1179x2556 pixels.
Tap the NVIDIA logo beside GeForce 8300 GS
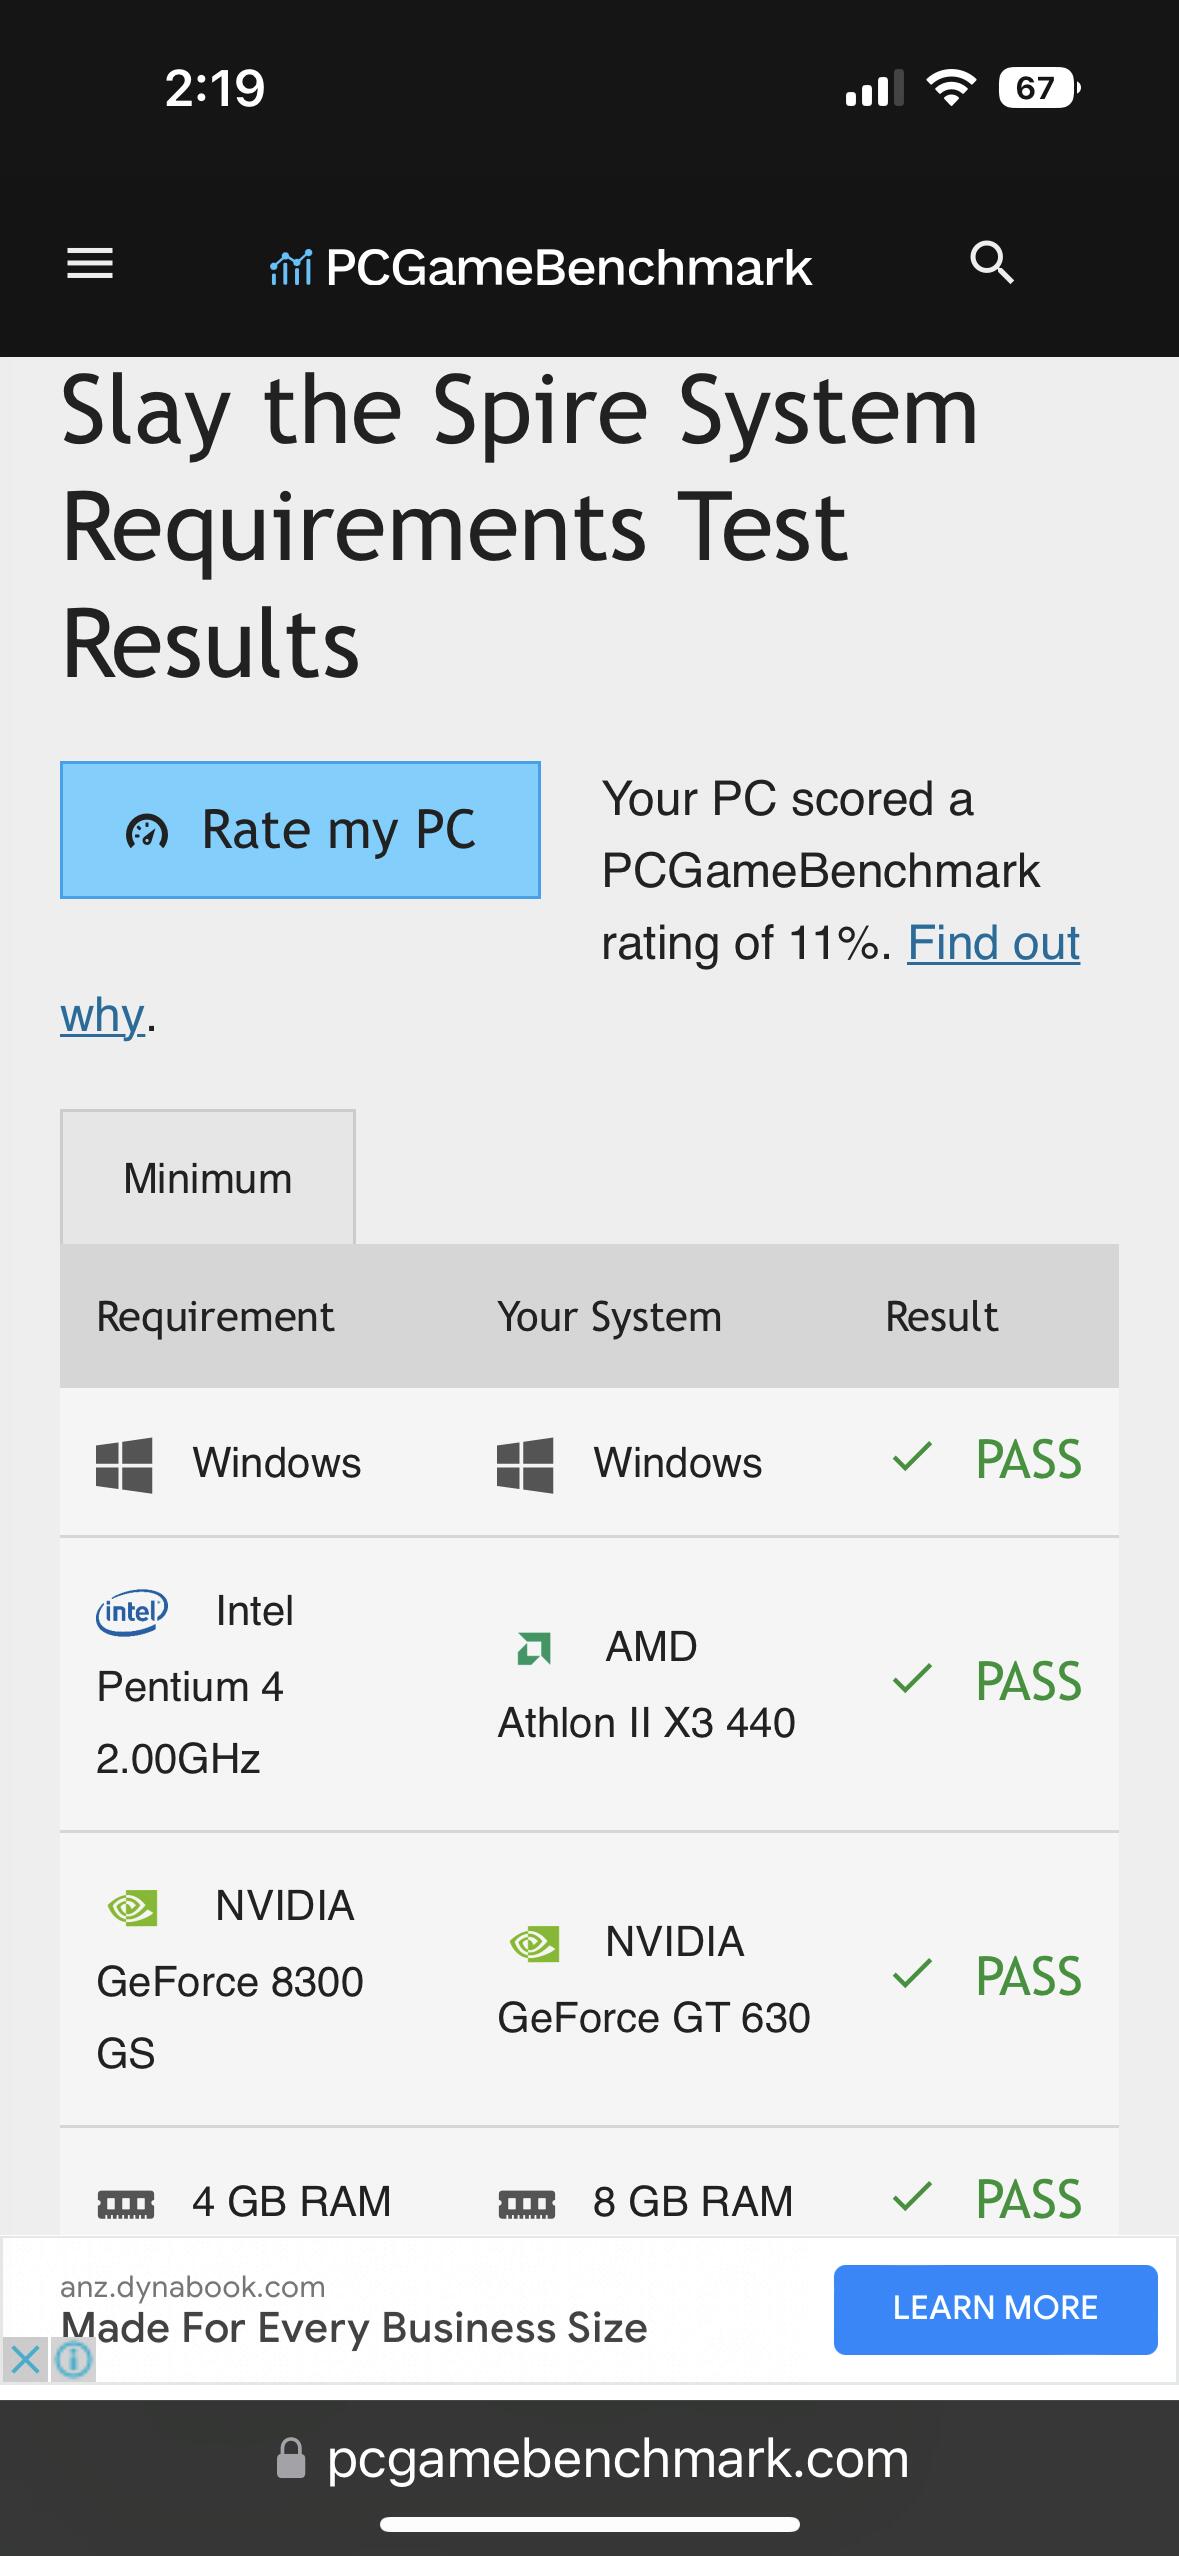tap(132, 1907)
